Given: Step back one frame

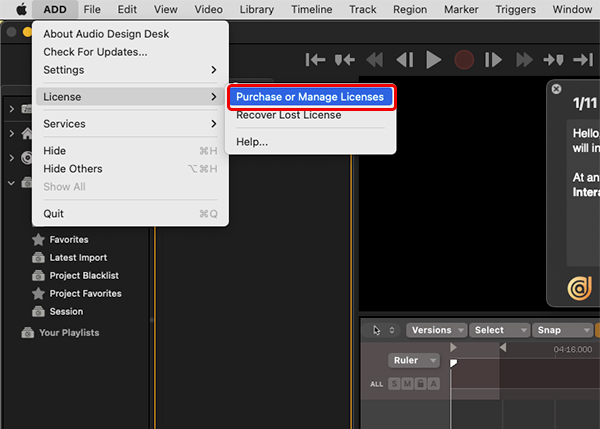Looking at the screenshot, I should coord(404,60).
